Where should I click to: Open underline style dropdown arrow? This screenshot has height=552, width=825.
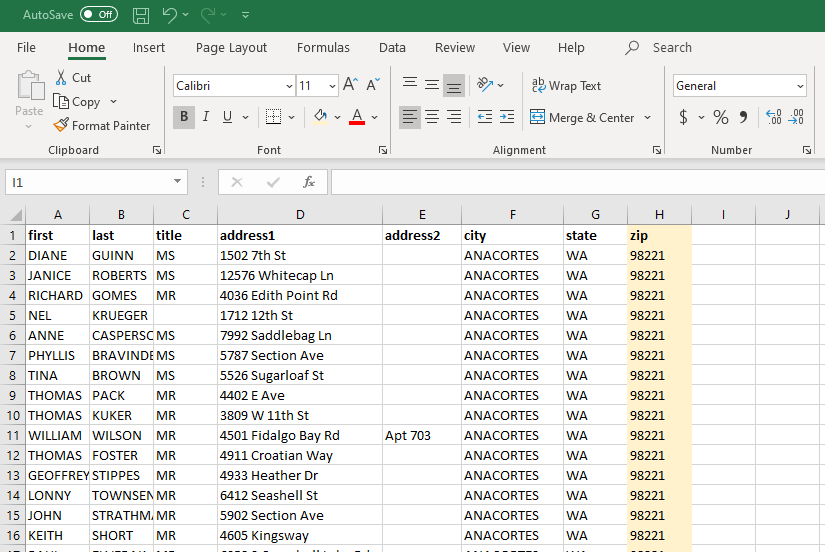[245, 117]
